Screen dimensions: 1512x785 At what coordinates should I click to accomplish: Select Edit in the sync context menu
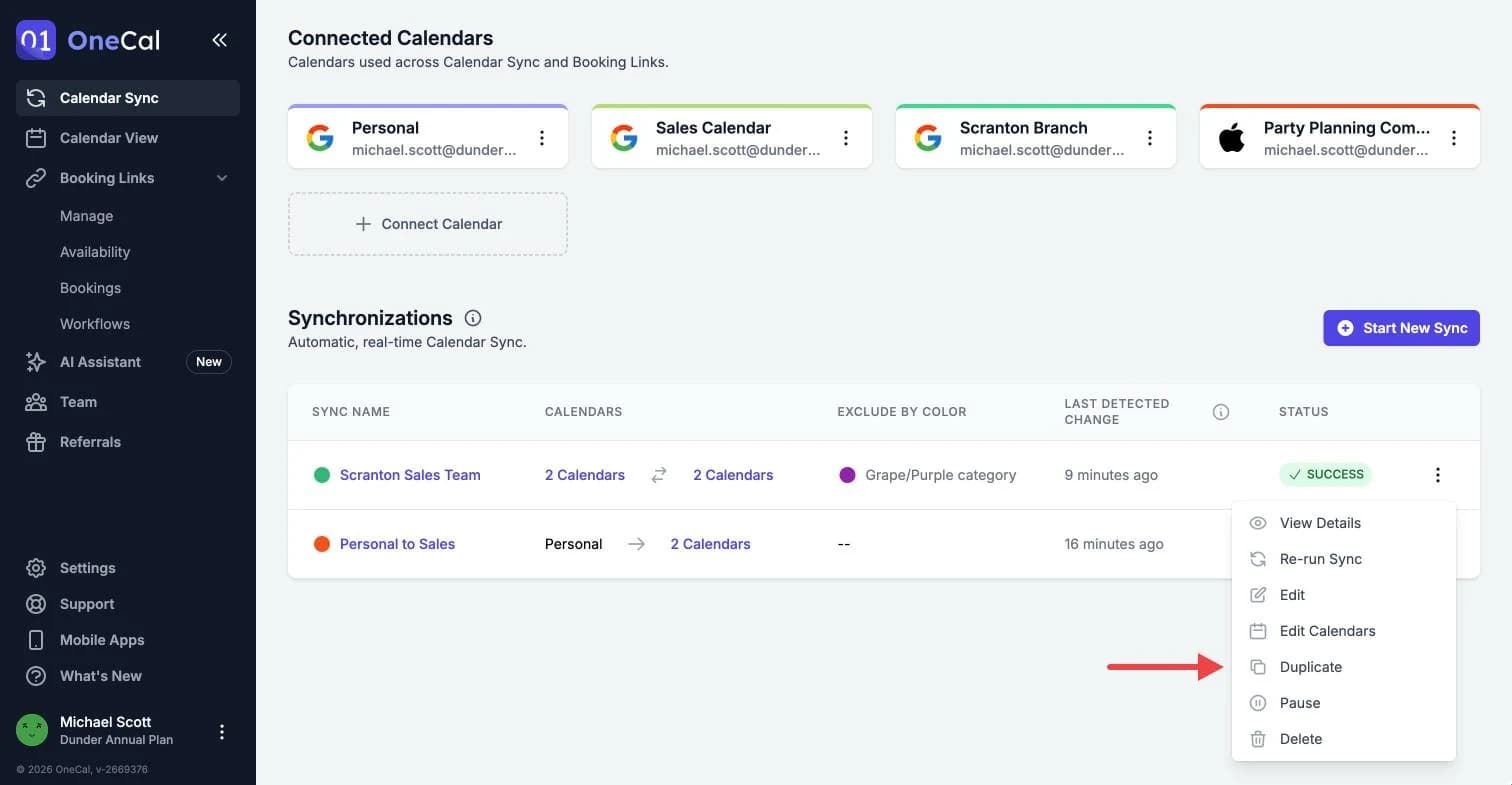pyautogui.click(x=1344, y=595)
